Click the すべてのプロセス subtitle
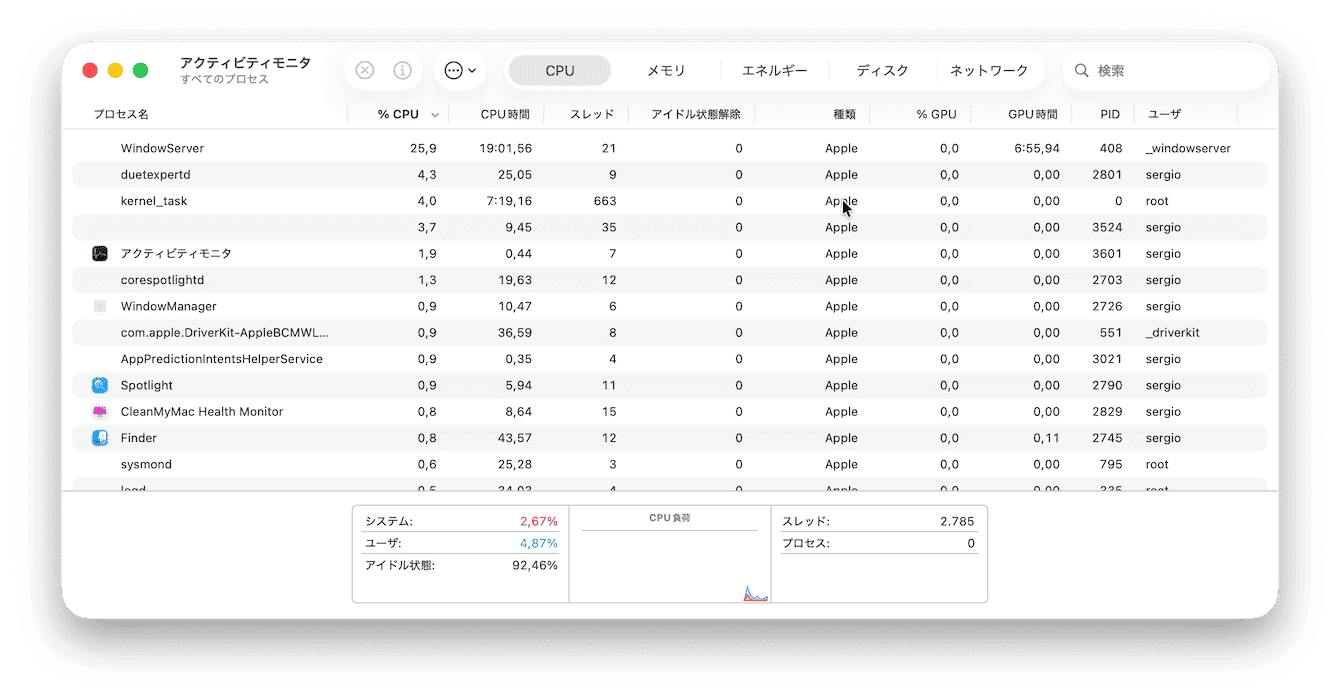Screen dimensions: 1340x700 [225, 79]
